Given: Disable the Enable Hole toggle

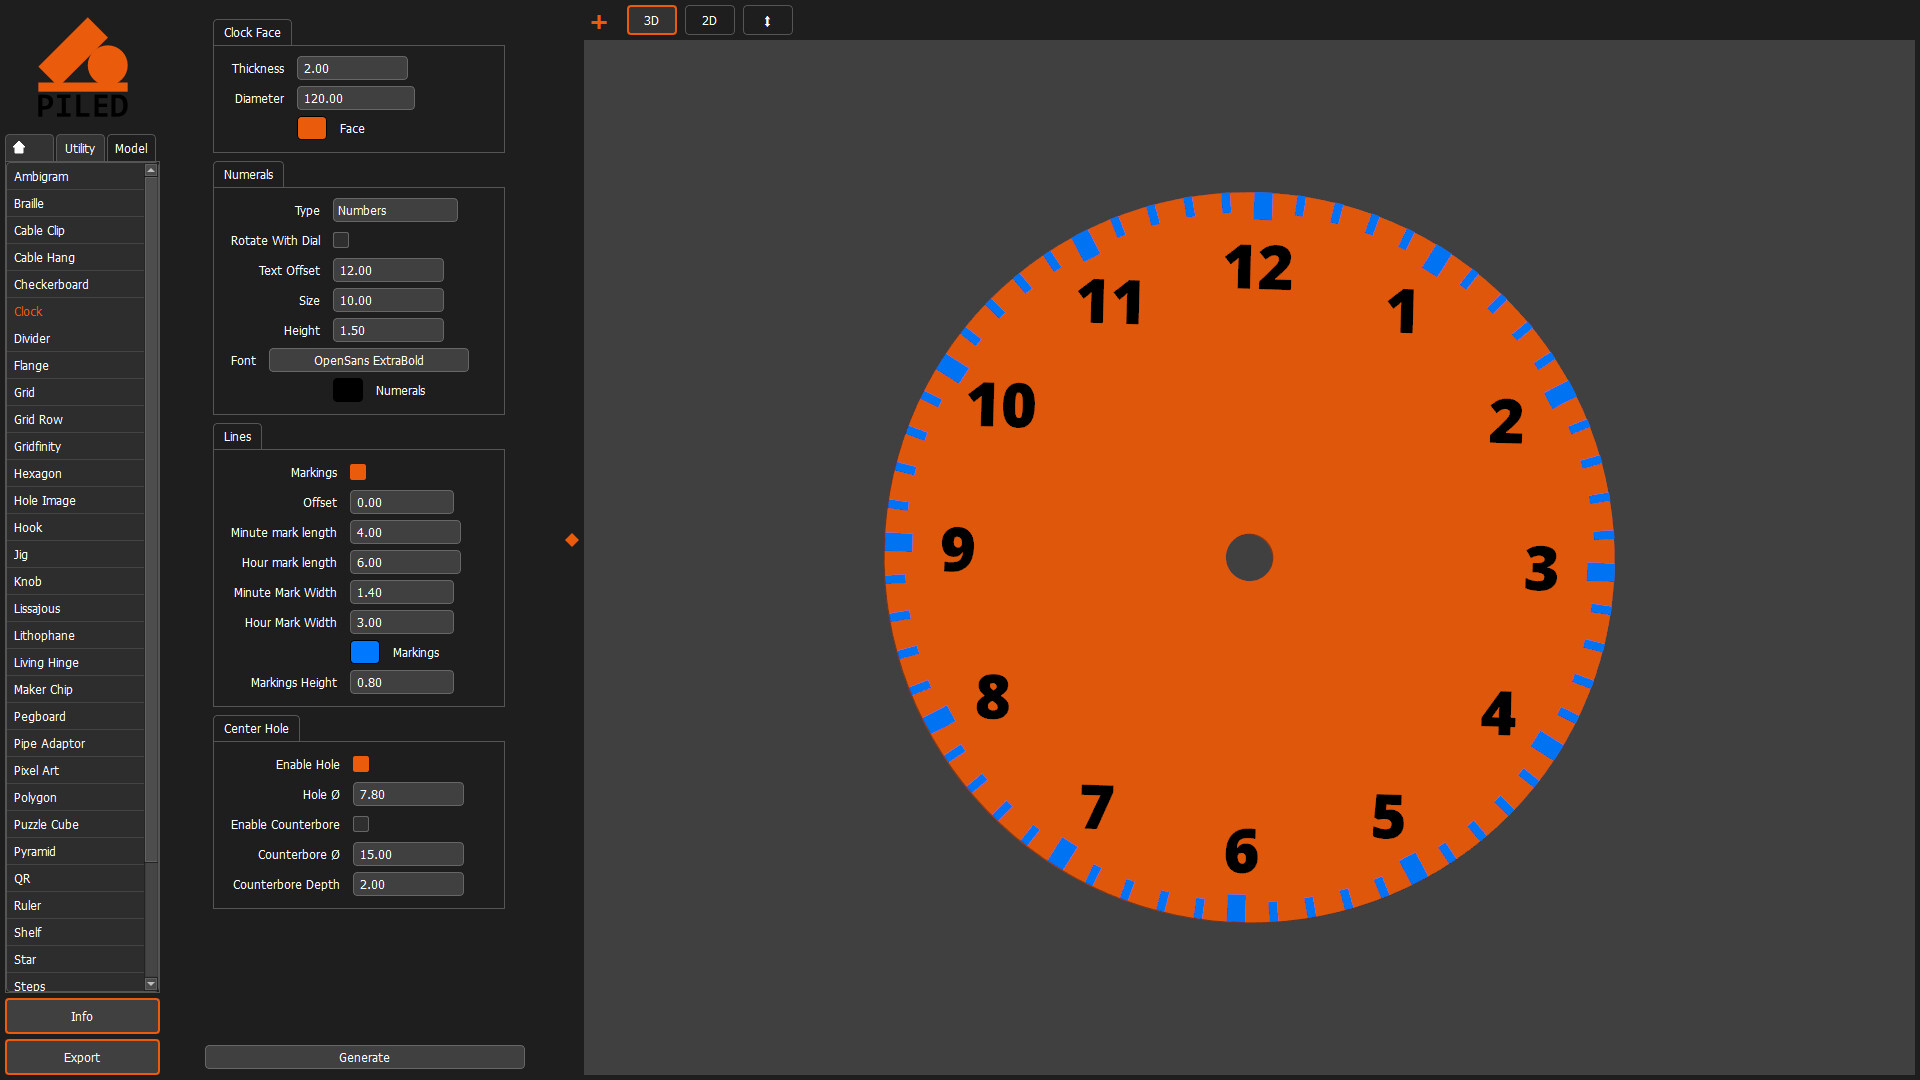Looking at the screenshot, I should point(361,764).
